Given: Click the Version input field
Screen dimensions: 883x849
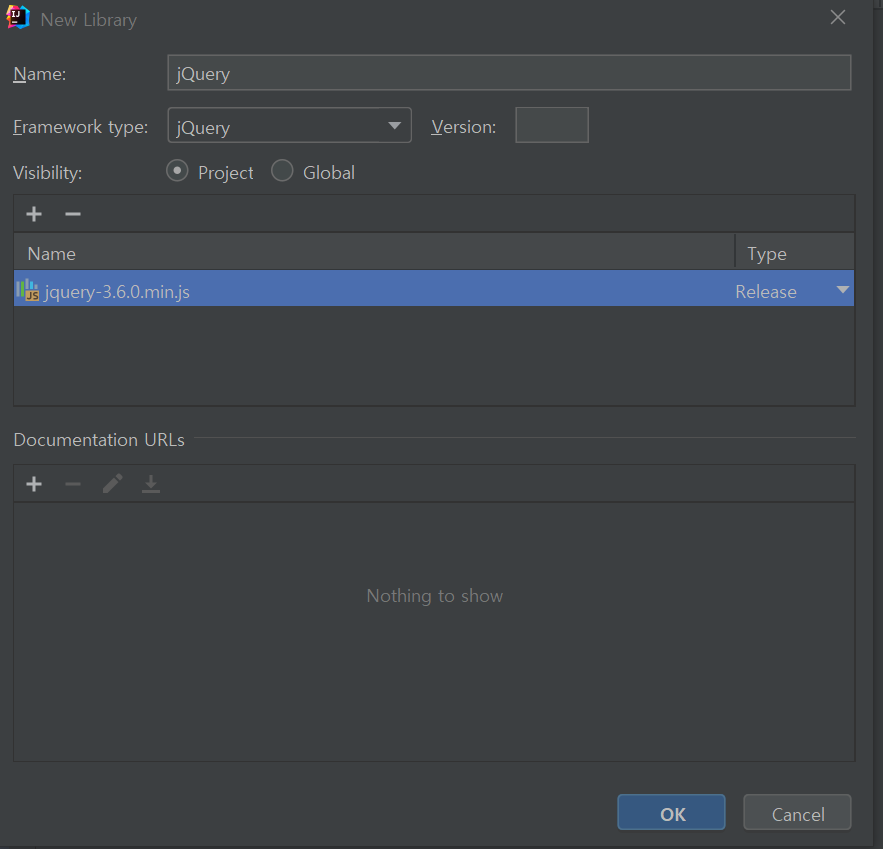Looking at the screenshot, I should click(552, 125).
